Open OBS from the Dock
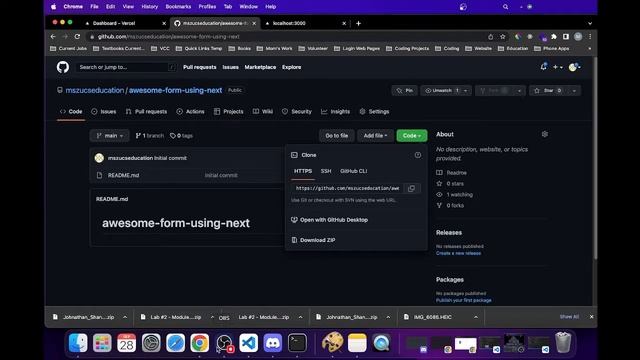This screenshot has width=640, height=360. [x=224, y=342]
